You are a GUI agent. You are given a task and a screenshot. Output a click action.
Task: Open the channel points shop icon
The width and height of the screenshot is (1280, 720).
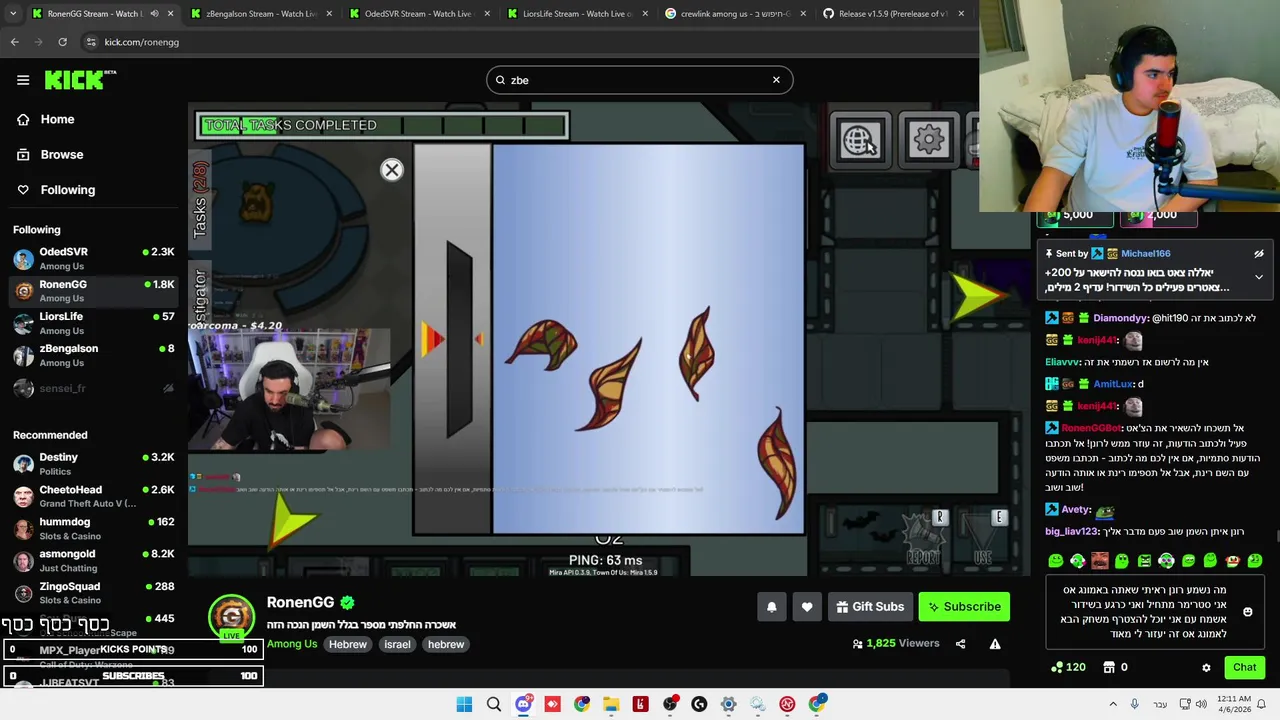pos(1108,667)
